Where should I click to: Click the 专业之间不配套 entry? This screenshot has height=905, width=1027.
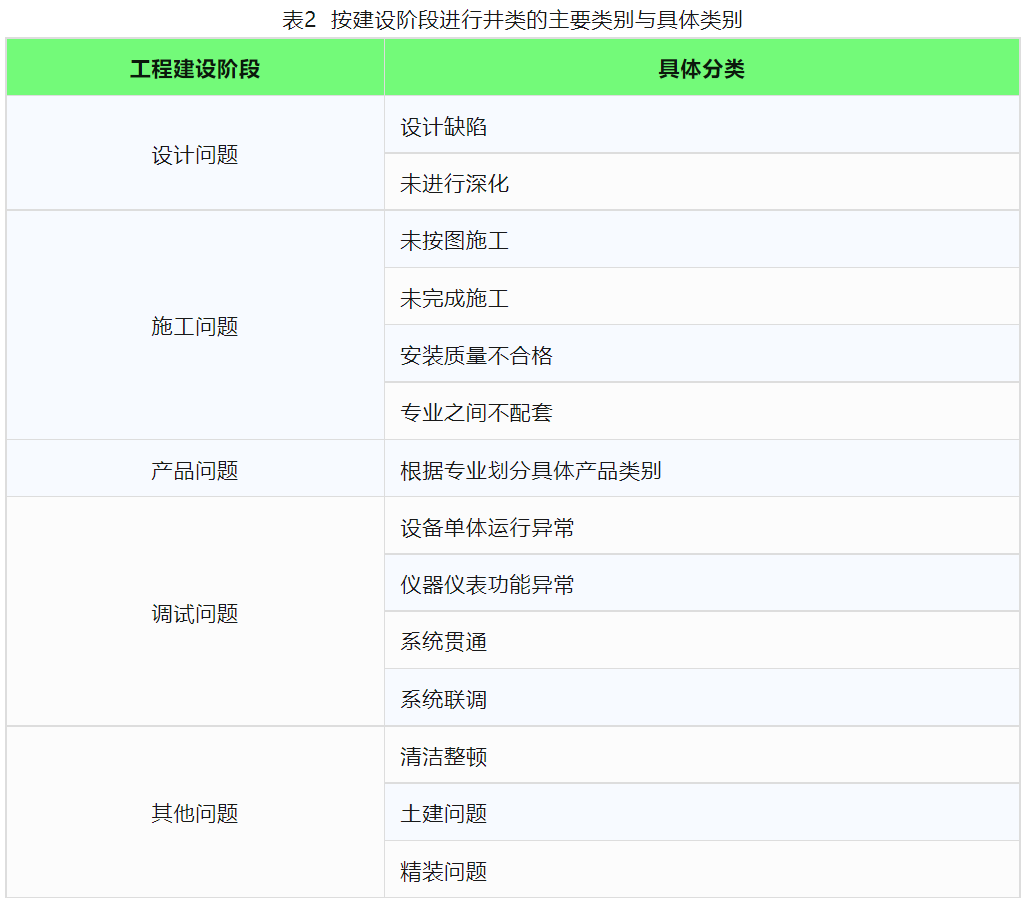(x=477, y=413)
